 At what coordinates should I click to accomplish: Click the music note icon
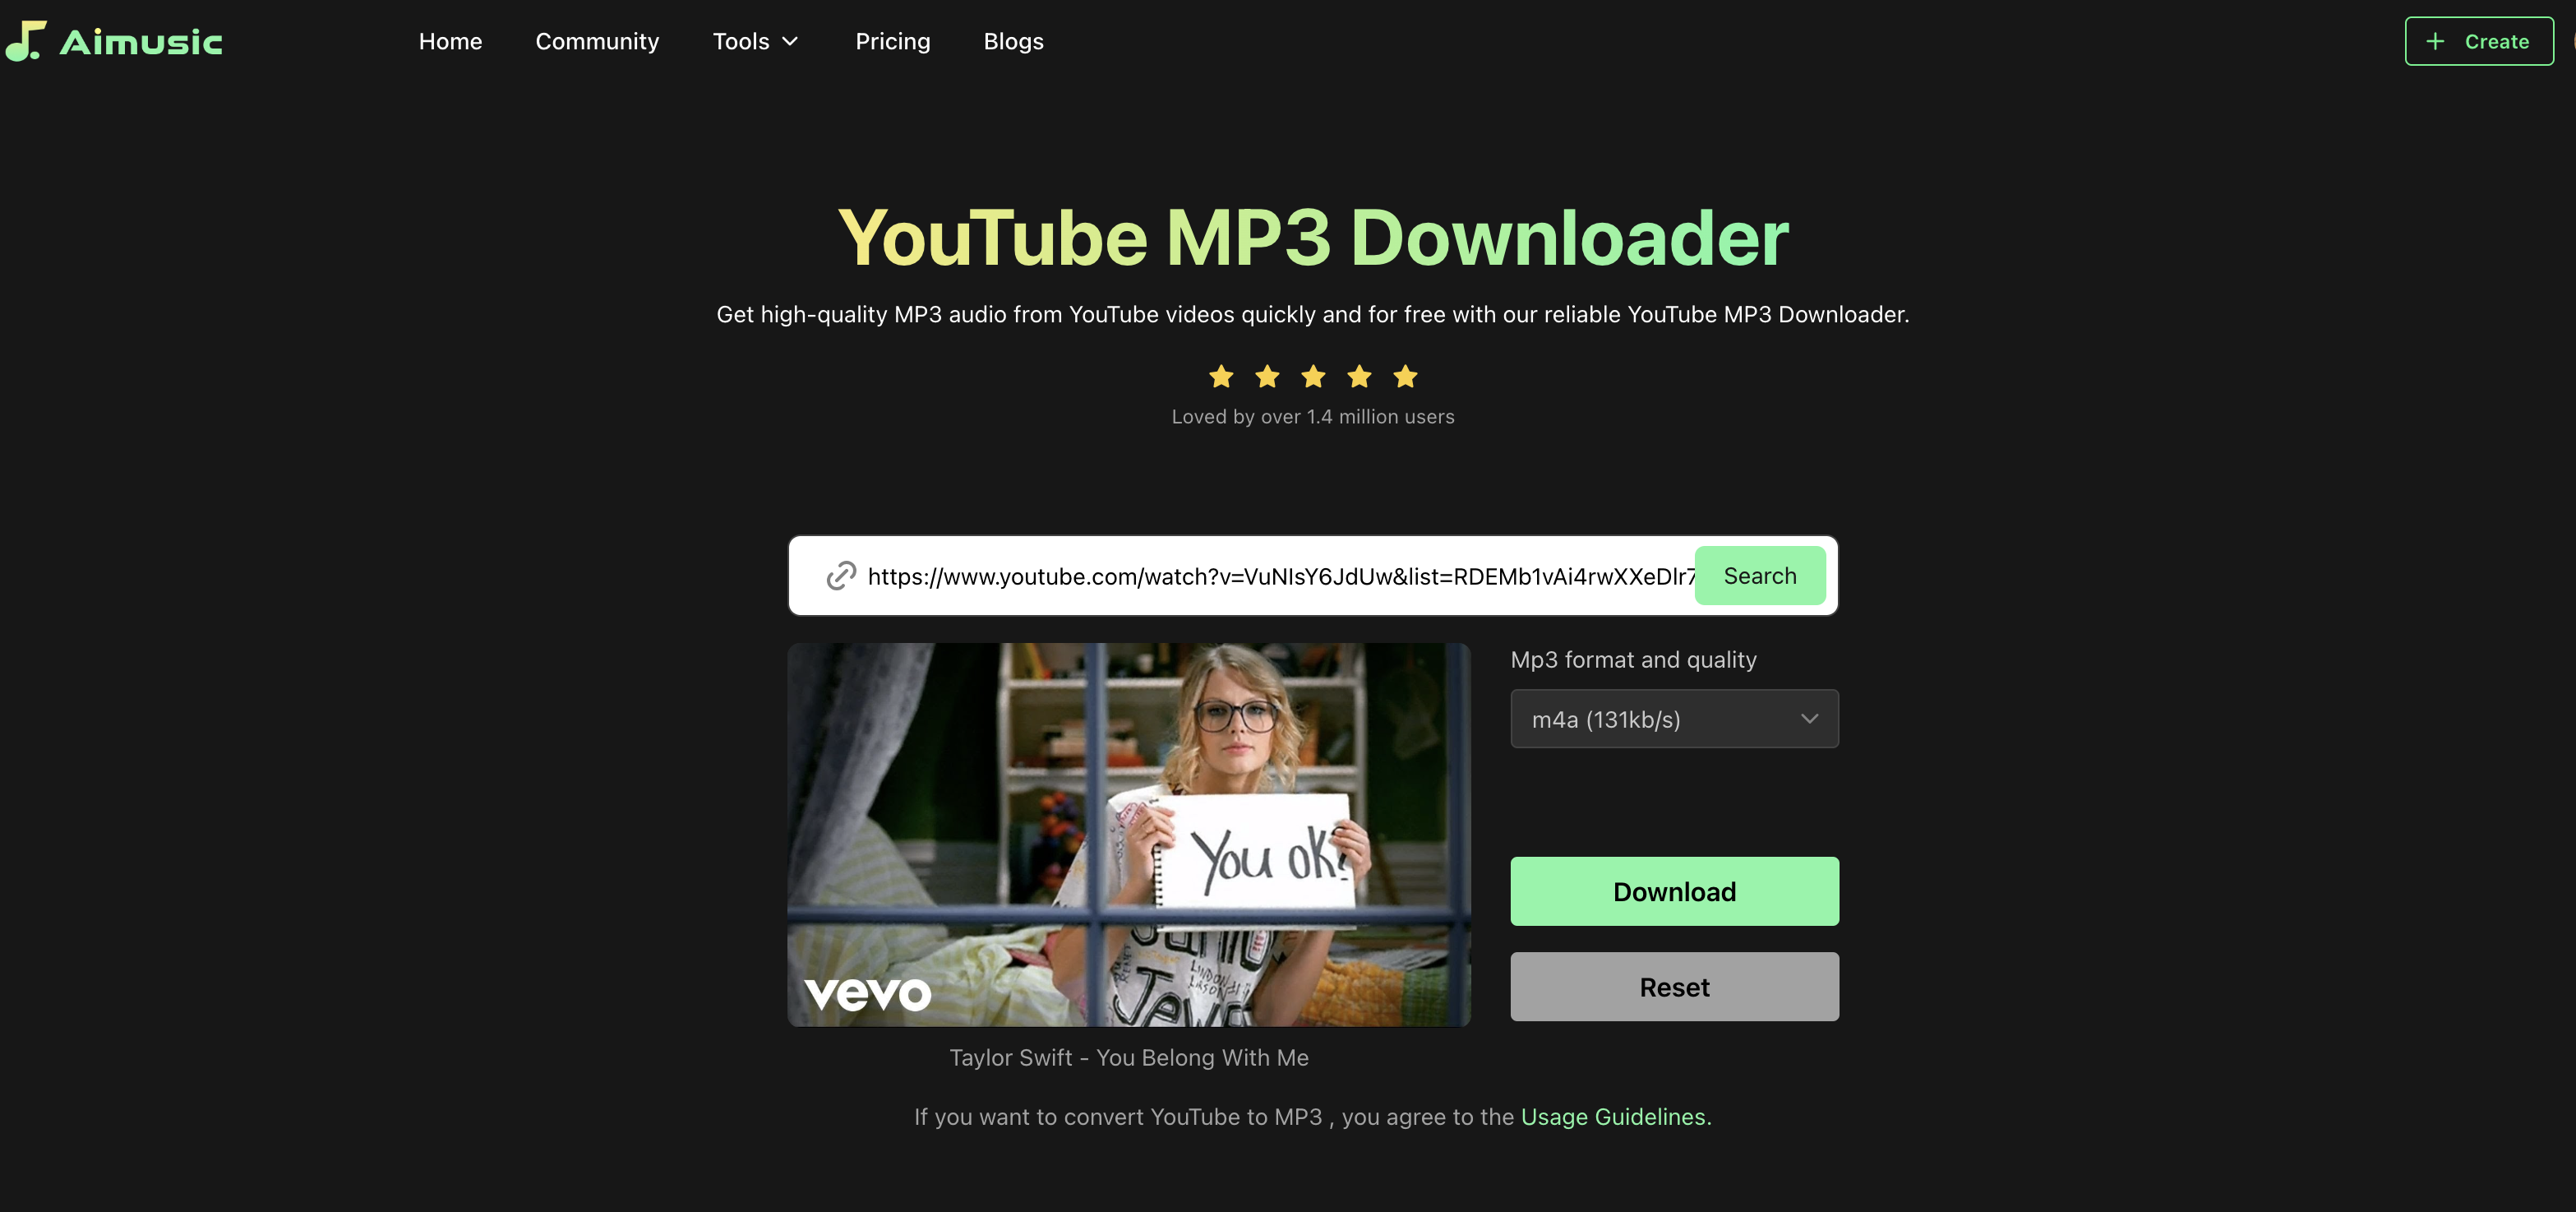coord(23,39)
